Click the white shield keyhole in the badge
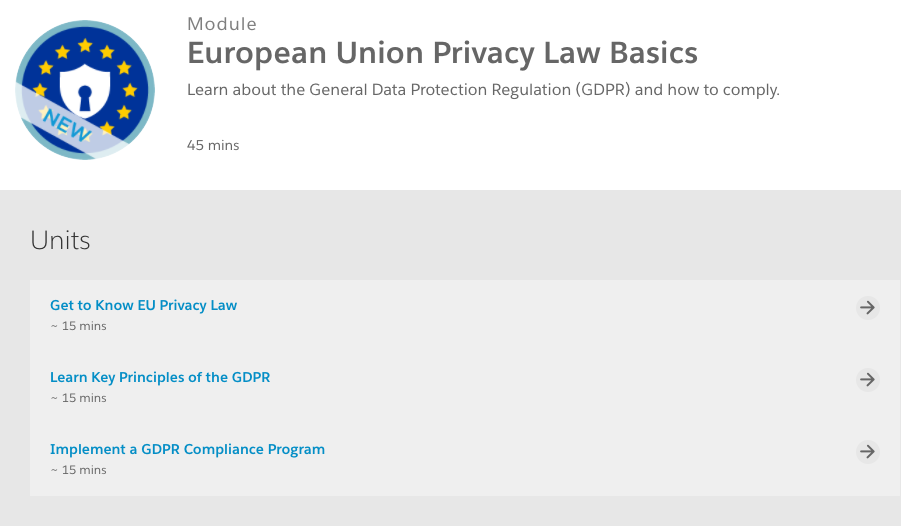Screen dimensions: 901x527 click(x=85, y=96)
